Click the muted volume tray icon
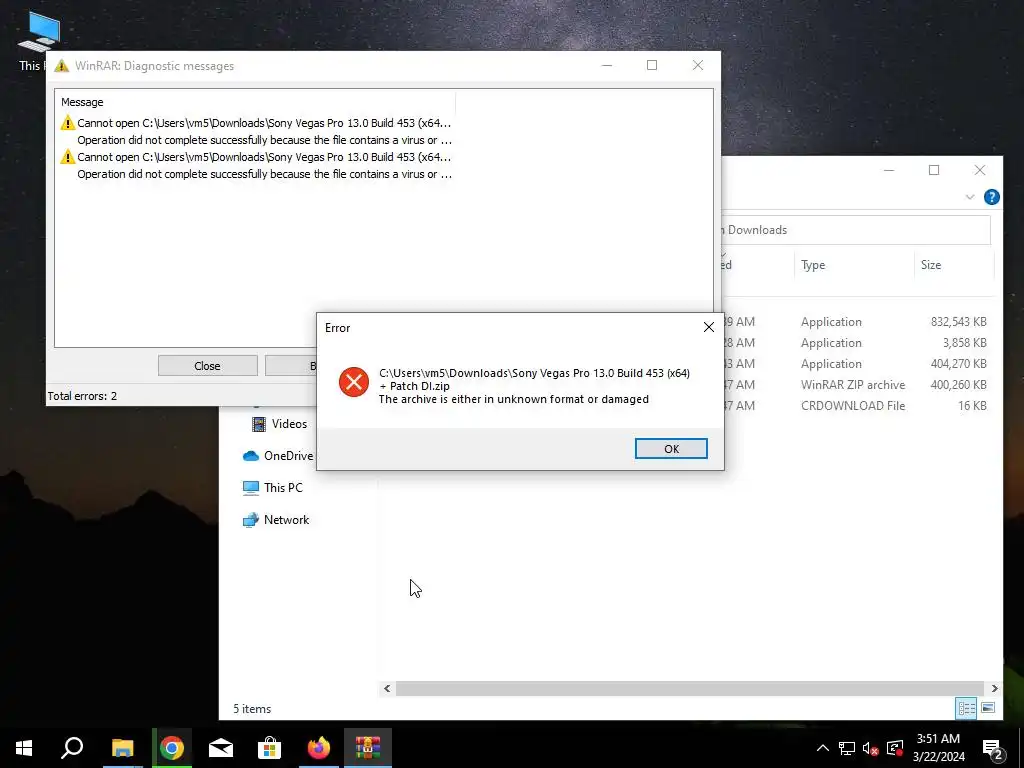 [870, 748]
